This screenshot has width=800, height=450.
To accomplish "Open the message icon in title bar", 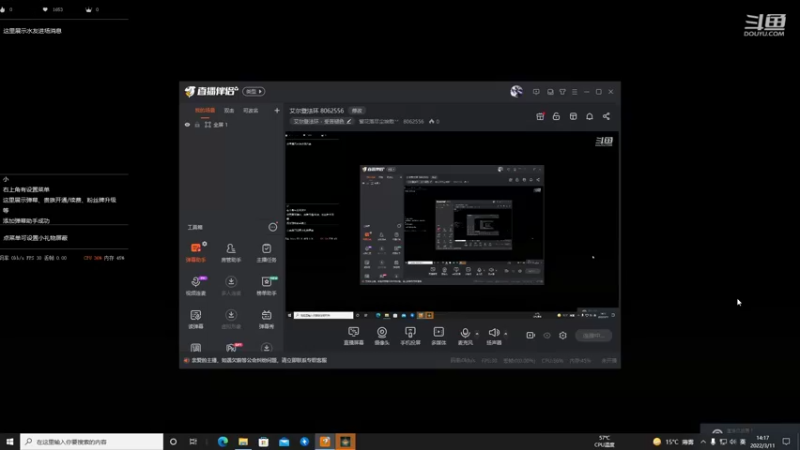I will click(536, 92).
